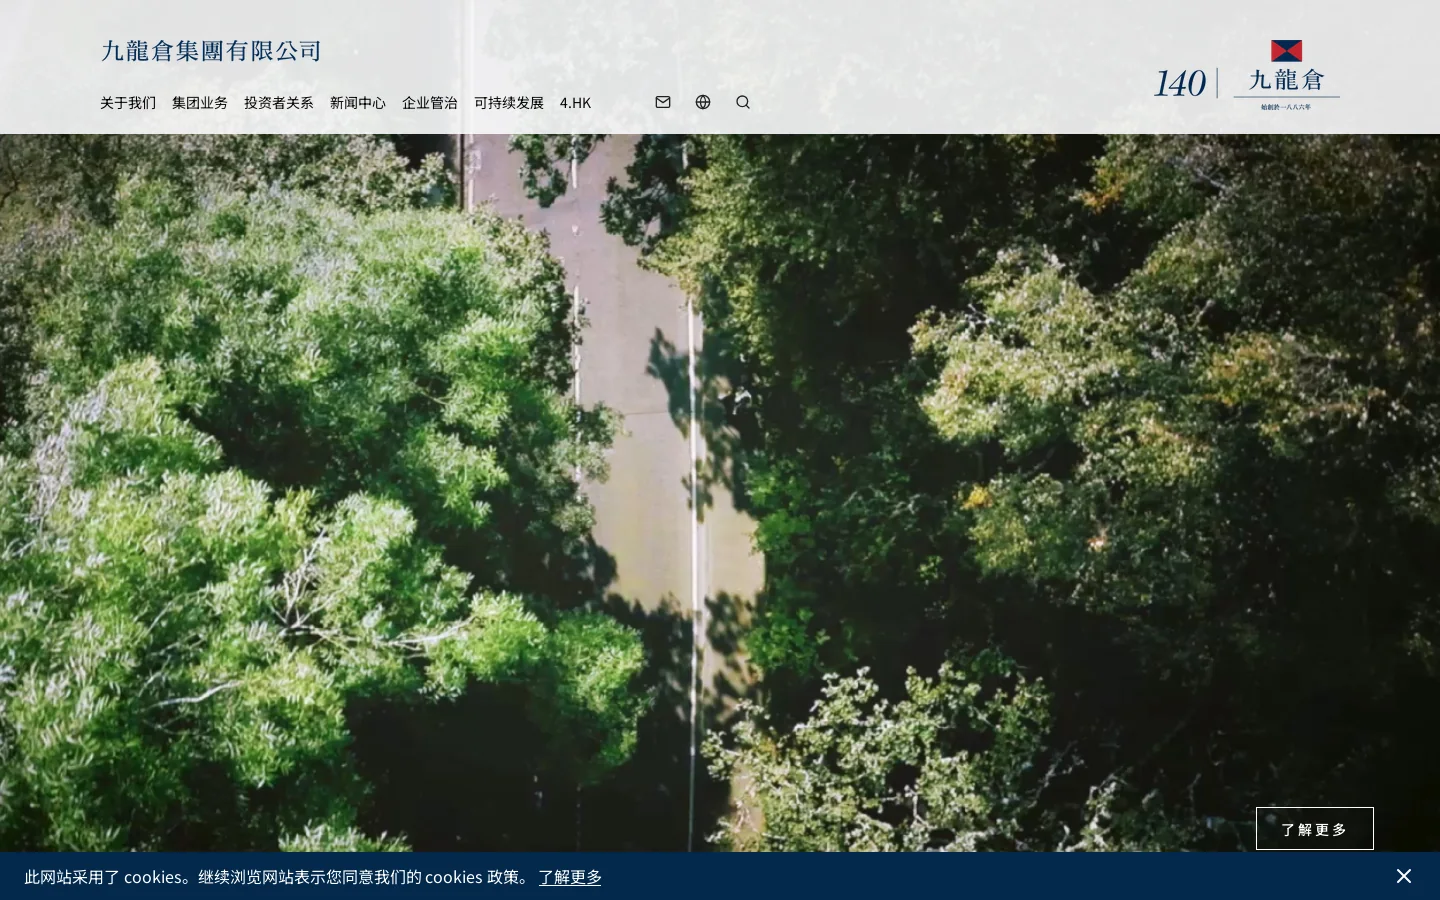Open the 投资者关系 menu
The image size is (1440, 900).
(x=279, y=103)
